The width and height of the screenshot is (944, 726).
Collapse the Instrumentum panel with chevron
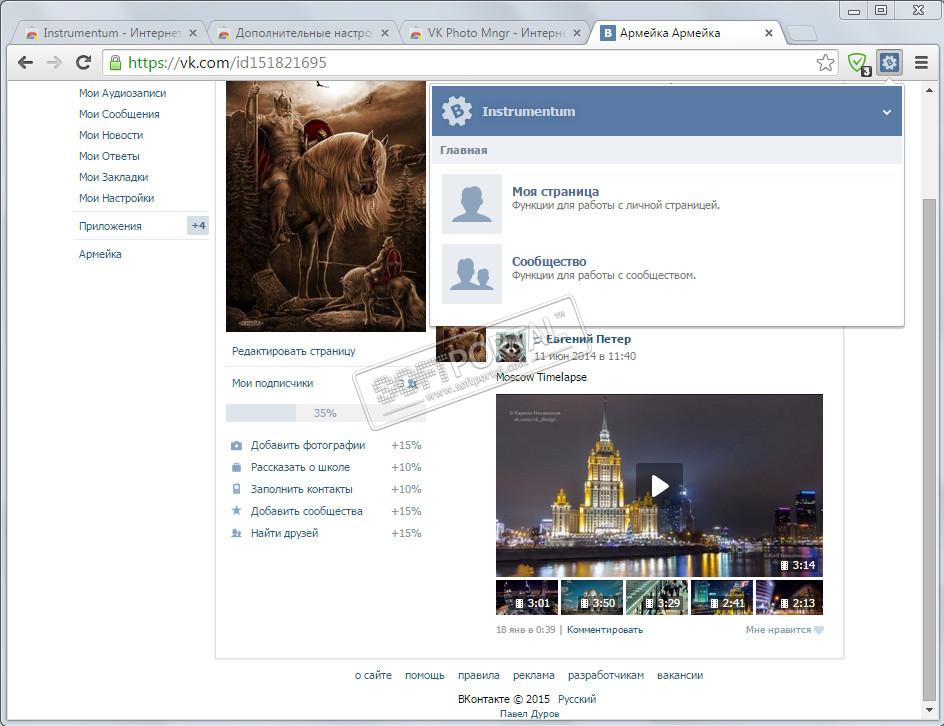pos(887,112)
